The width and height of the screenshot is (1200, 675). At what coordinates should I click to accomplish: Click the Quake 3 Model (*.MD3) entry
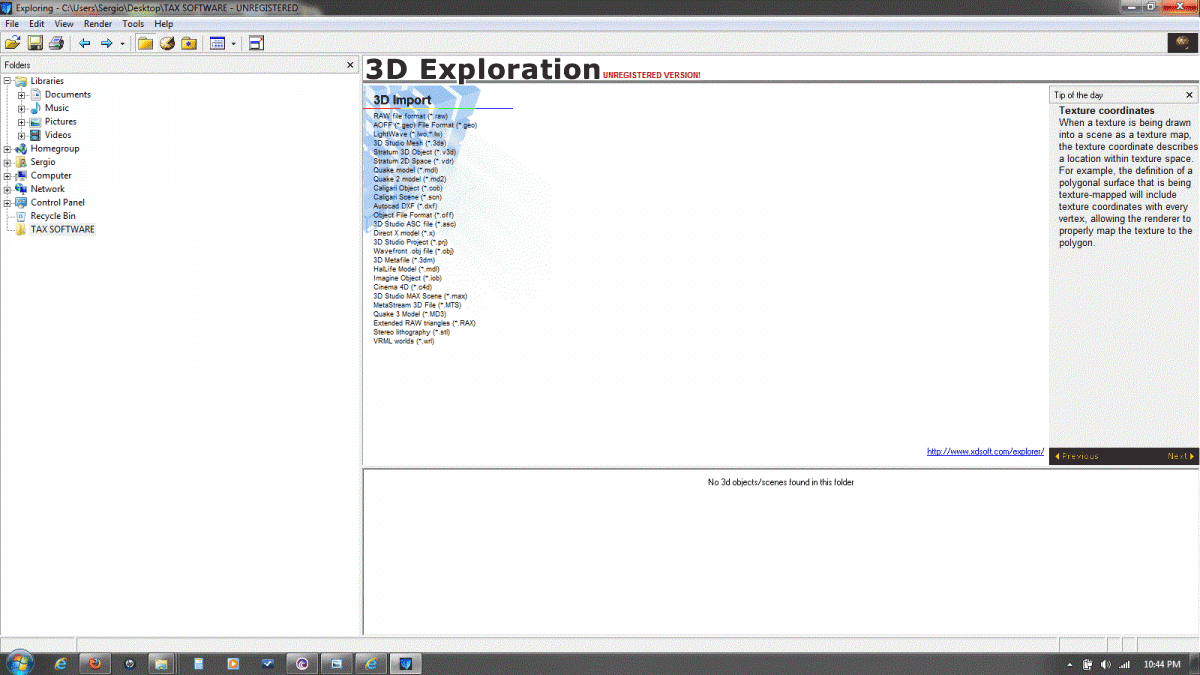coord(410,314)
